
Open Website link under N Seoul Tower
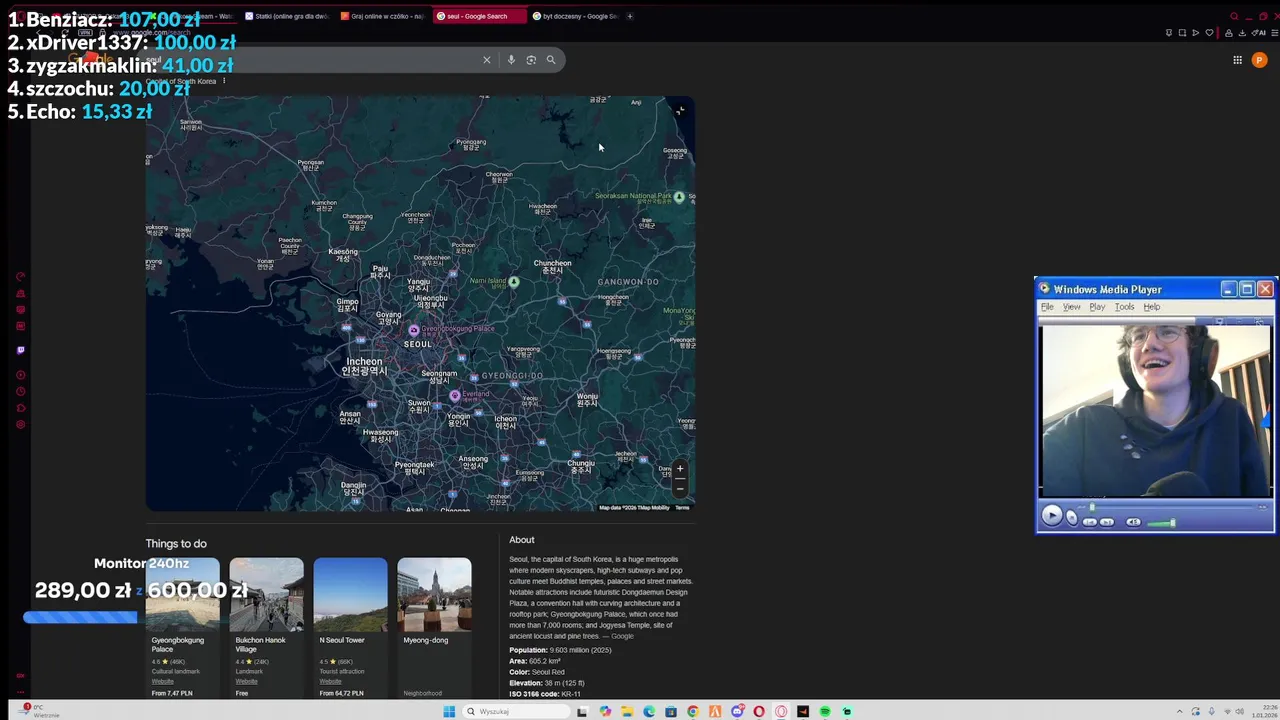330,681
